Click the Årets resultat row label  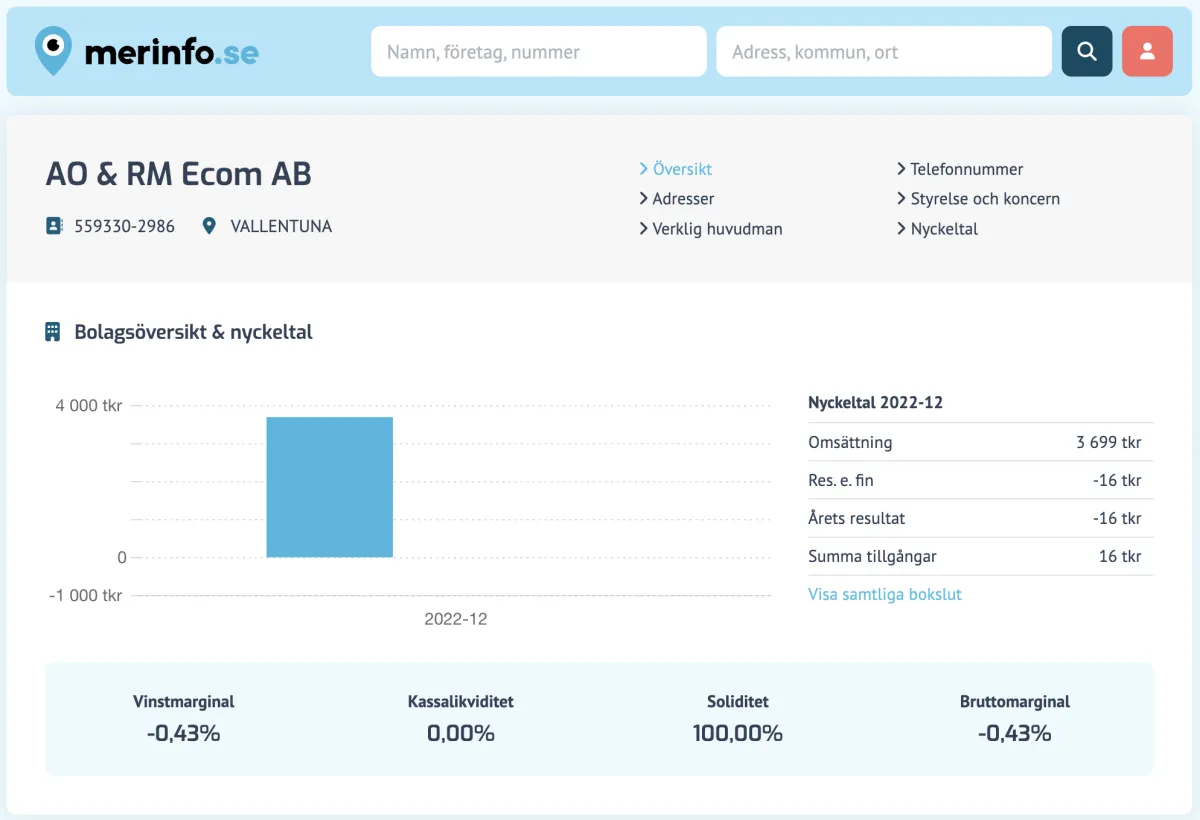(x=857, y=518)
